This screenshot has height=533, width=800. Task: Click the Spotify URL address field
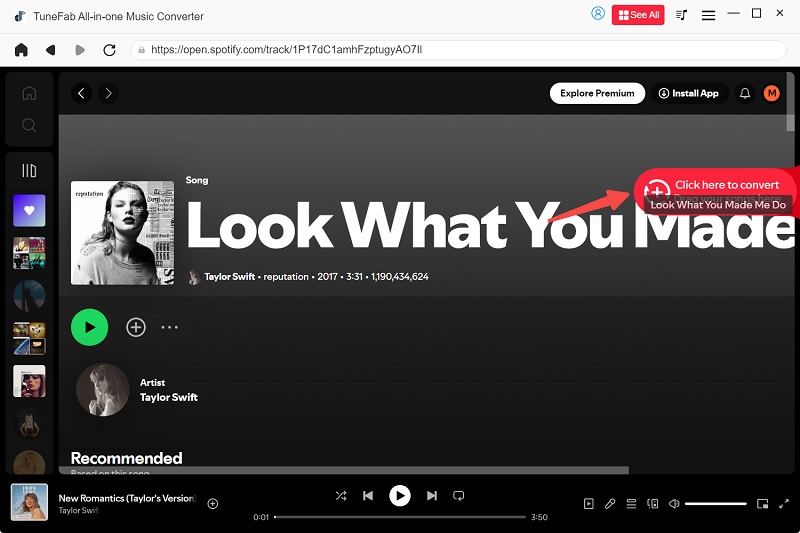[458, 50]
